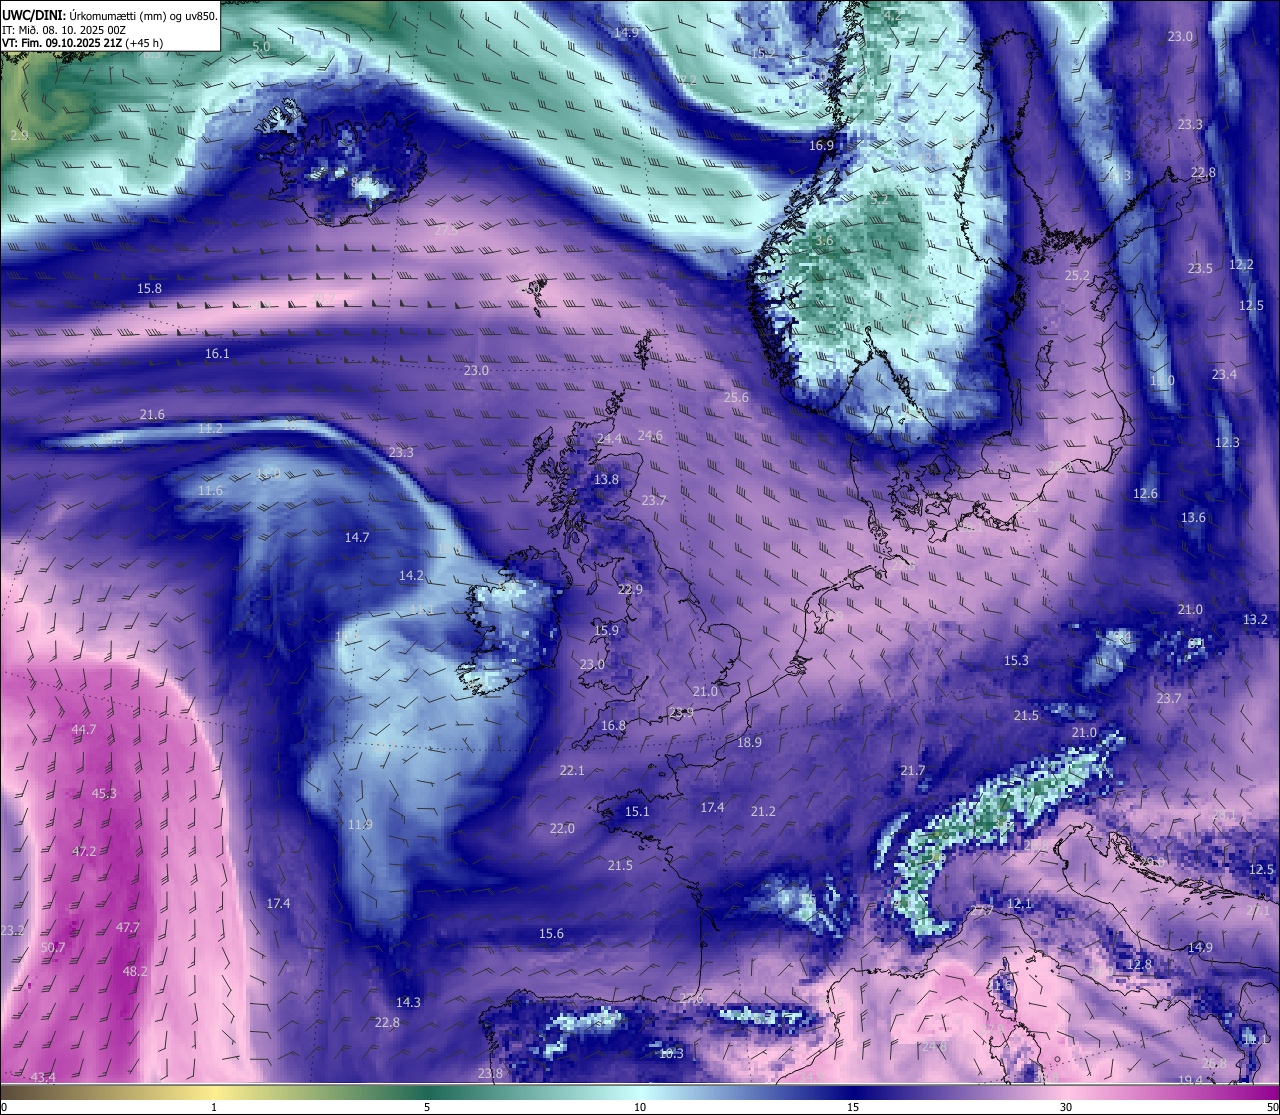
Task: Click the 15.1 value over Brittany
Action: [637, 811]
